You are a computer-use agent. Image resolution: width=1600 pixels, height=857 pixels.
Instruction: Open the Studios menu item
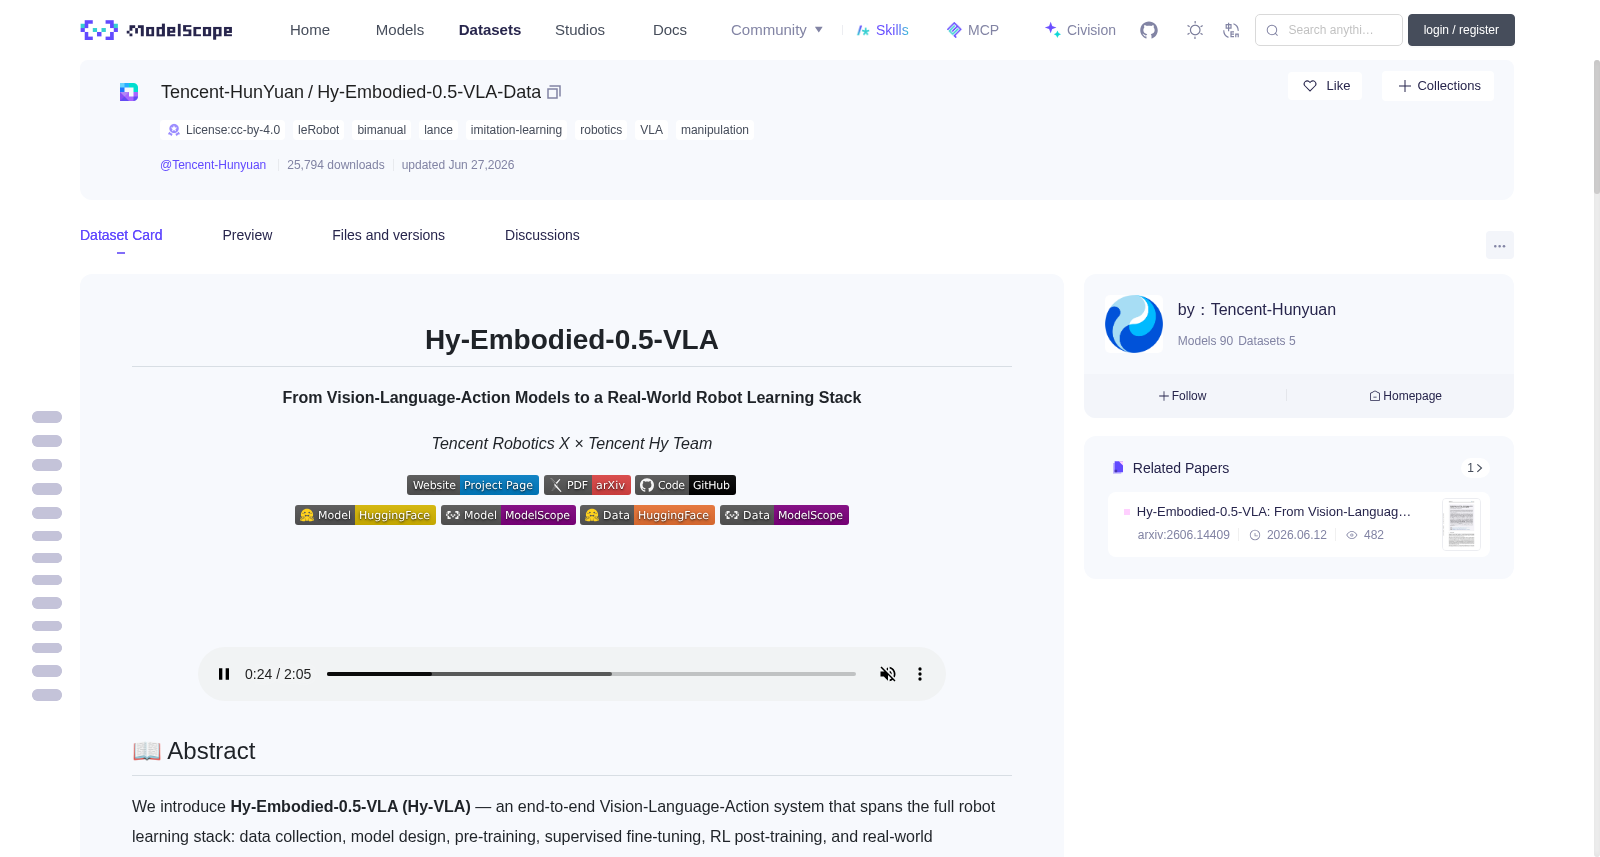[x=580, y=30]
